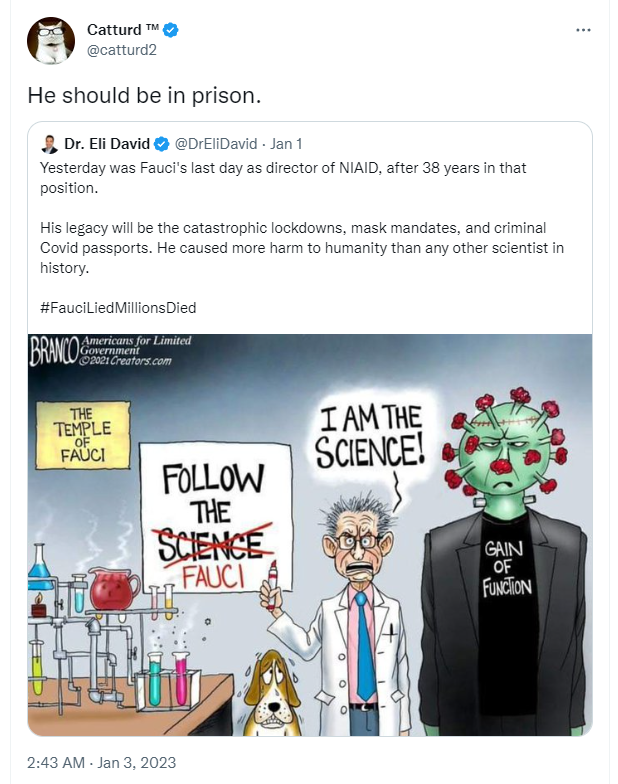Click the "I am the science!" speech bubble
The height and width of the screenshot is (784, 618).
(x=367, y=436)
